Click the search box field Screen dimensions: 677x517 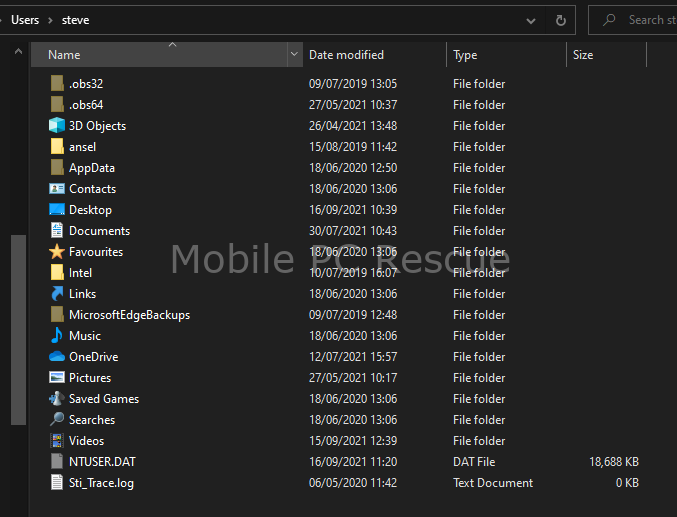pyautogui.click(x=633, y=20)
